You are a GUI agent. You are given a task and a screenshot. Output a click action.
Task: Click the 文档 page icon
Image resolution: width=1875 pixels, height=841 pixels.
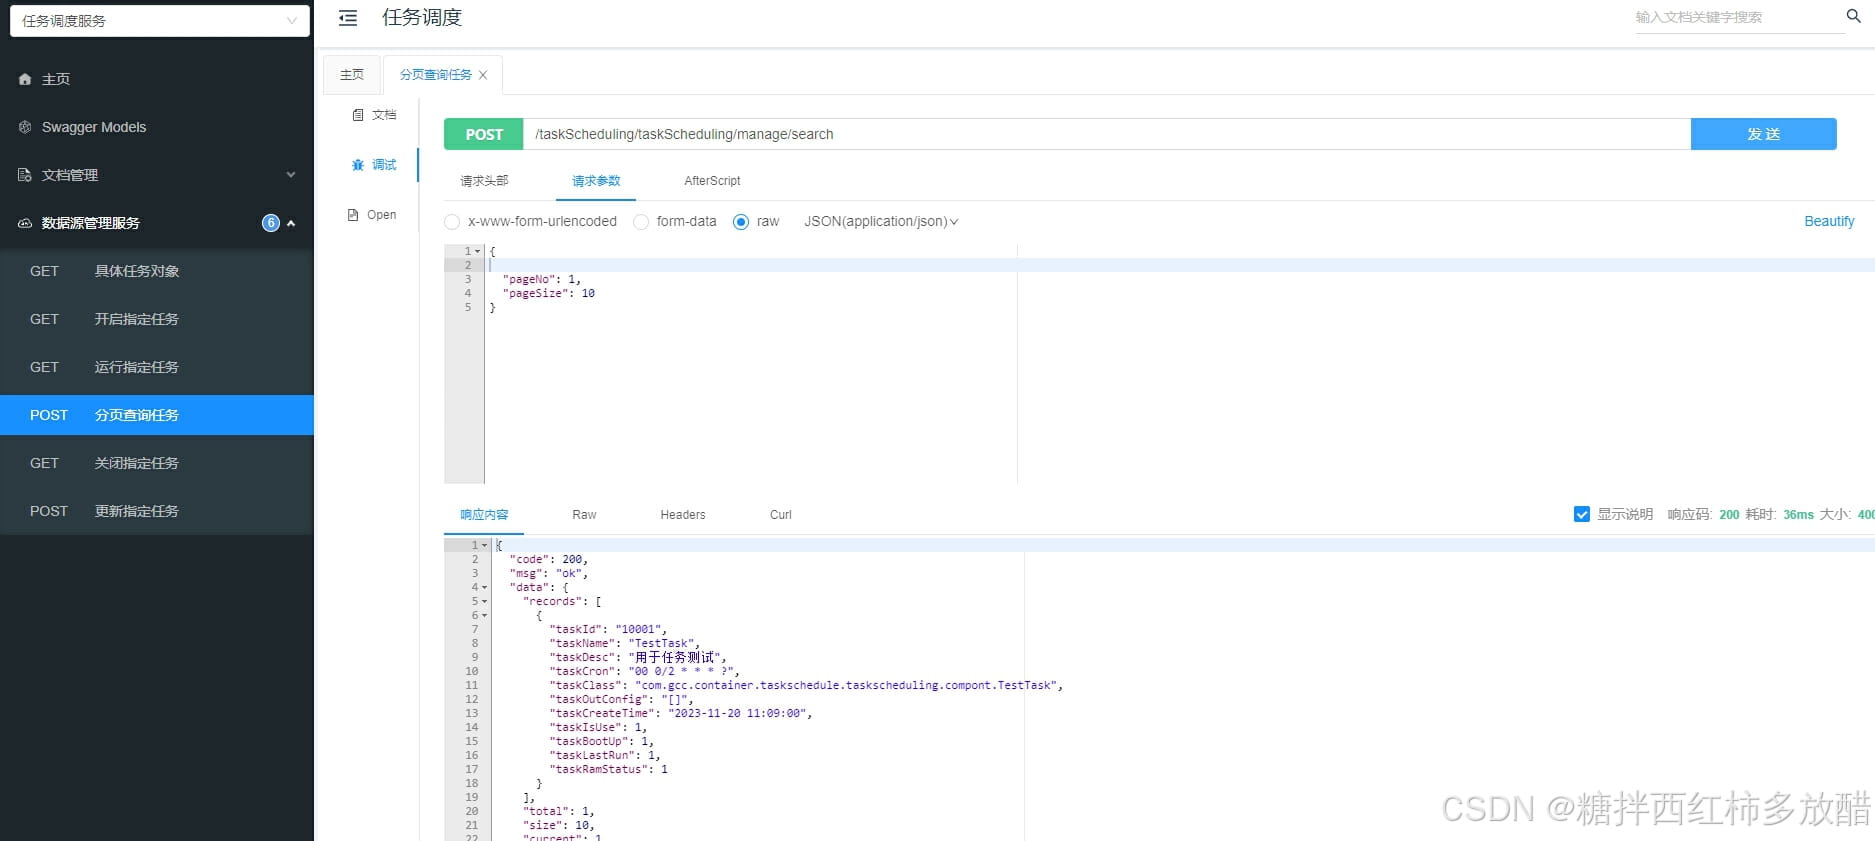pos(358,115)
